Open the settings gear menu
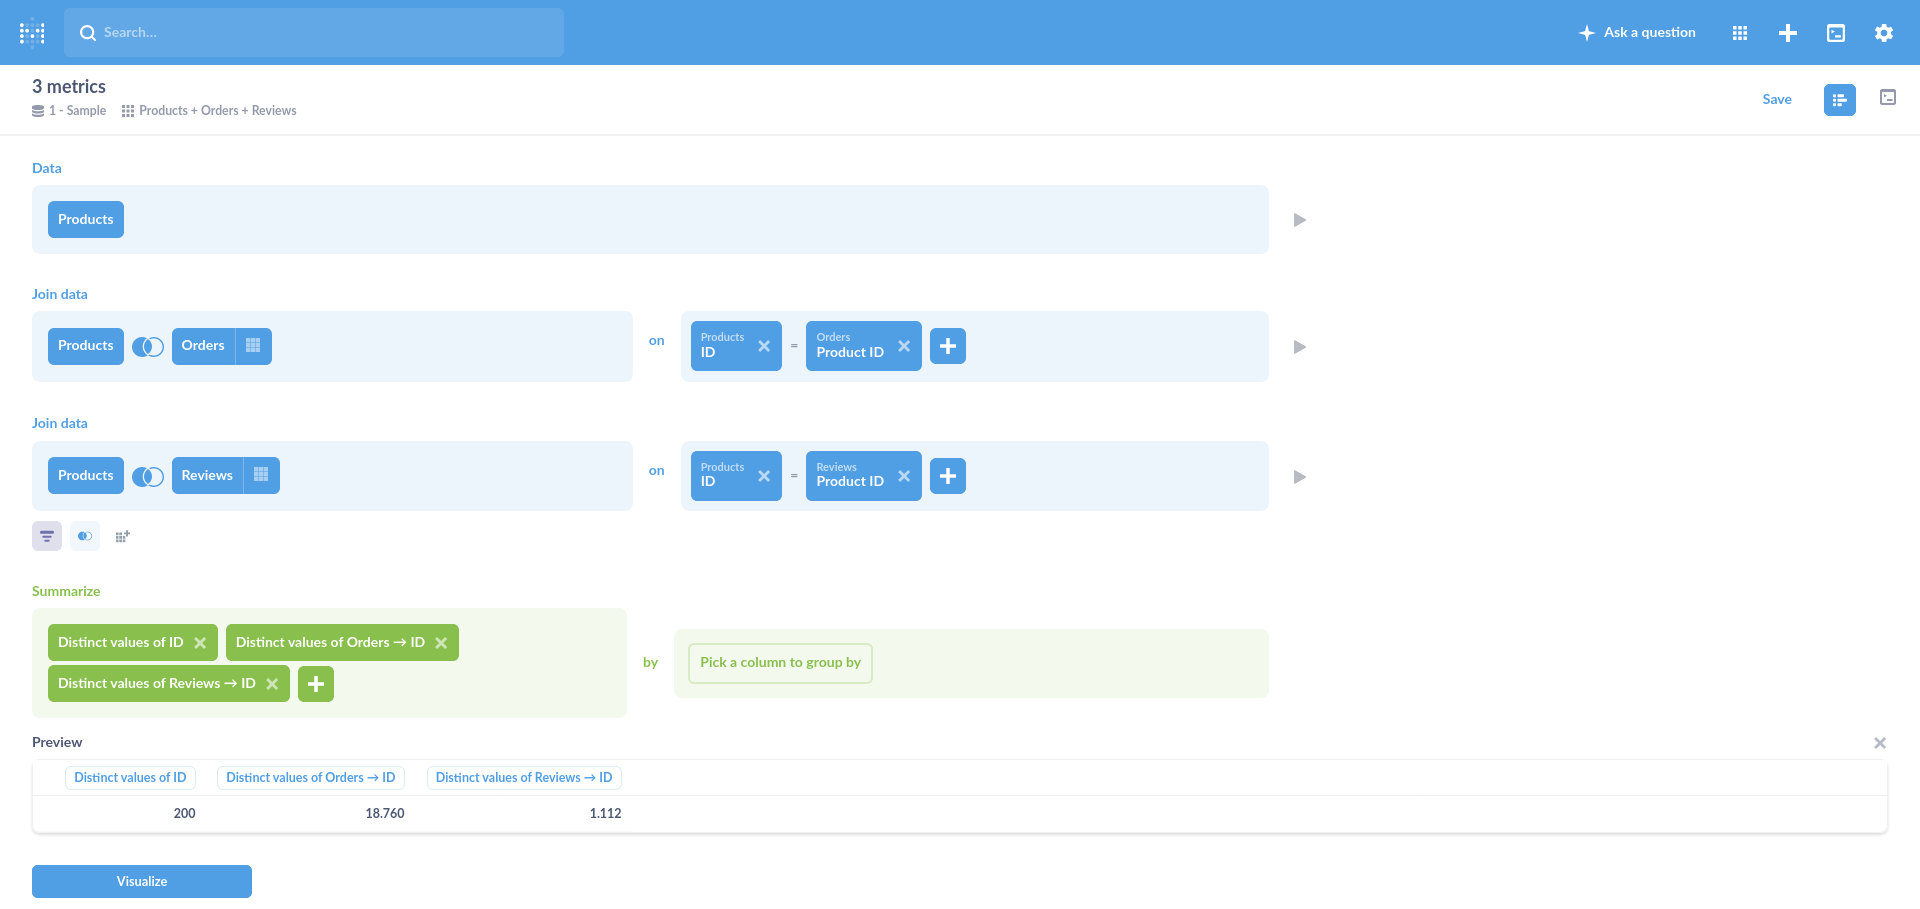 click(x=1884, y=33)
